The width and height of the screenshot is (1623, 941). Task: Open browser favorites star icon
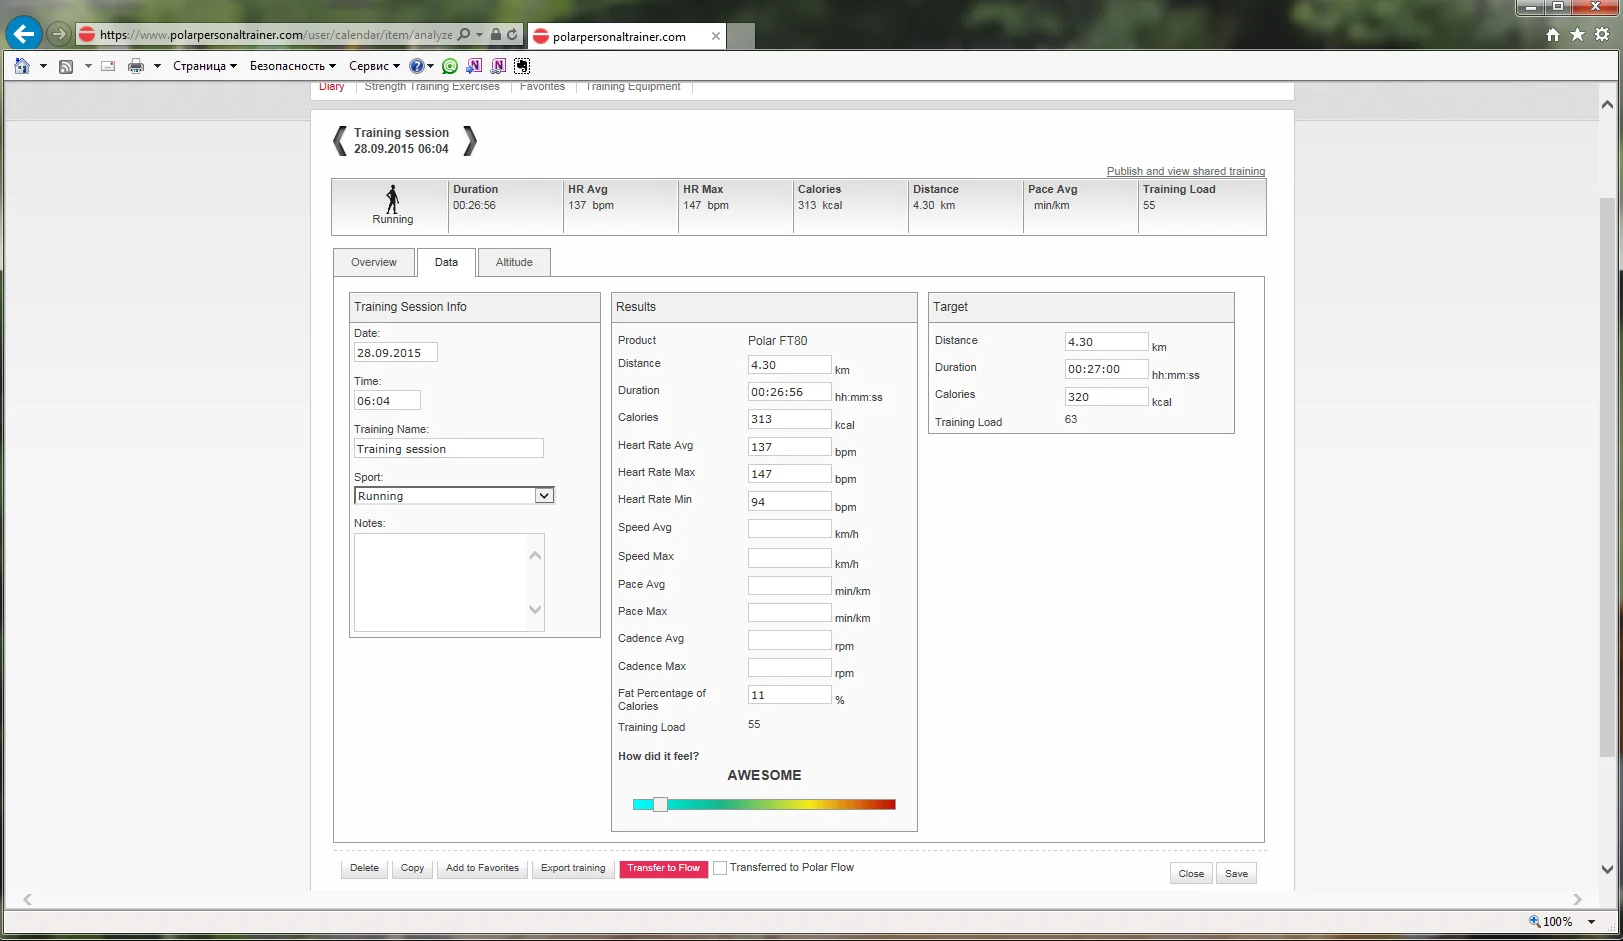click(1577, 35)
